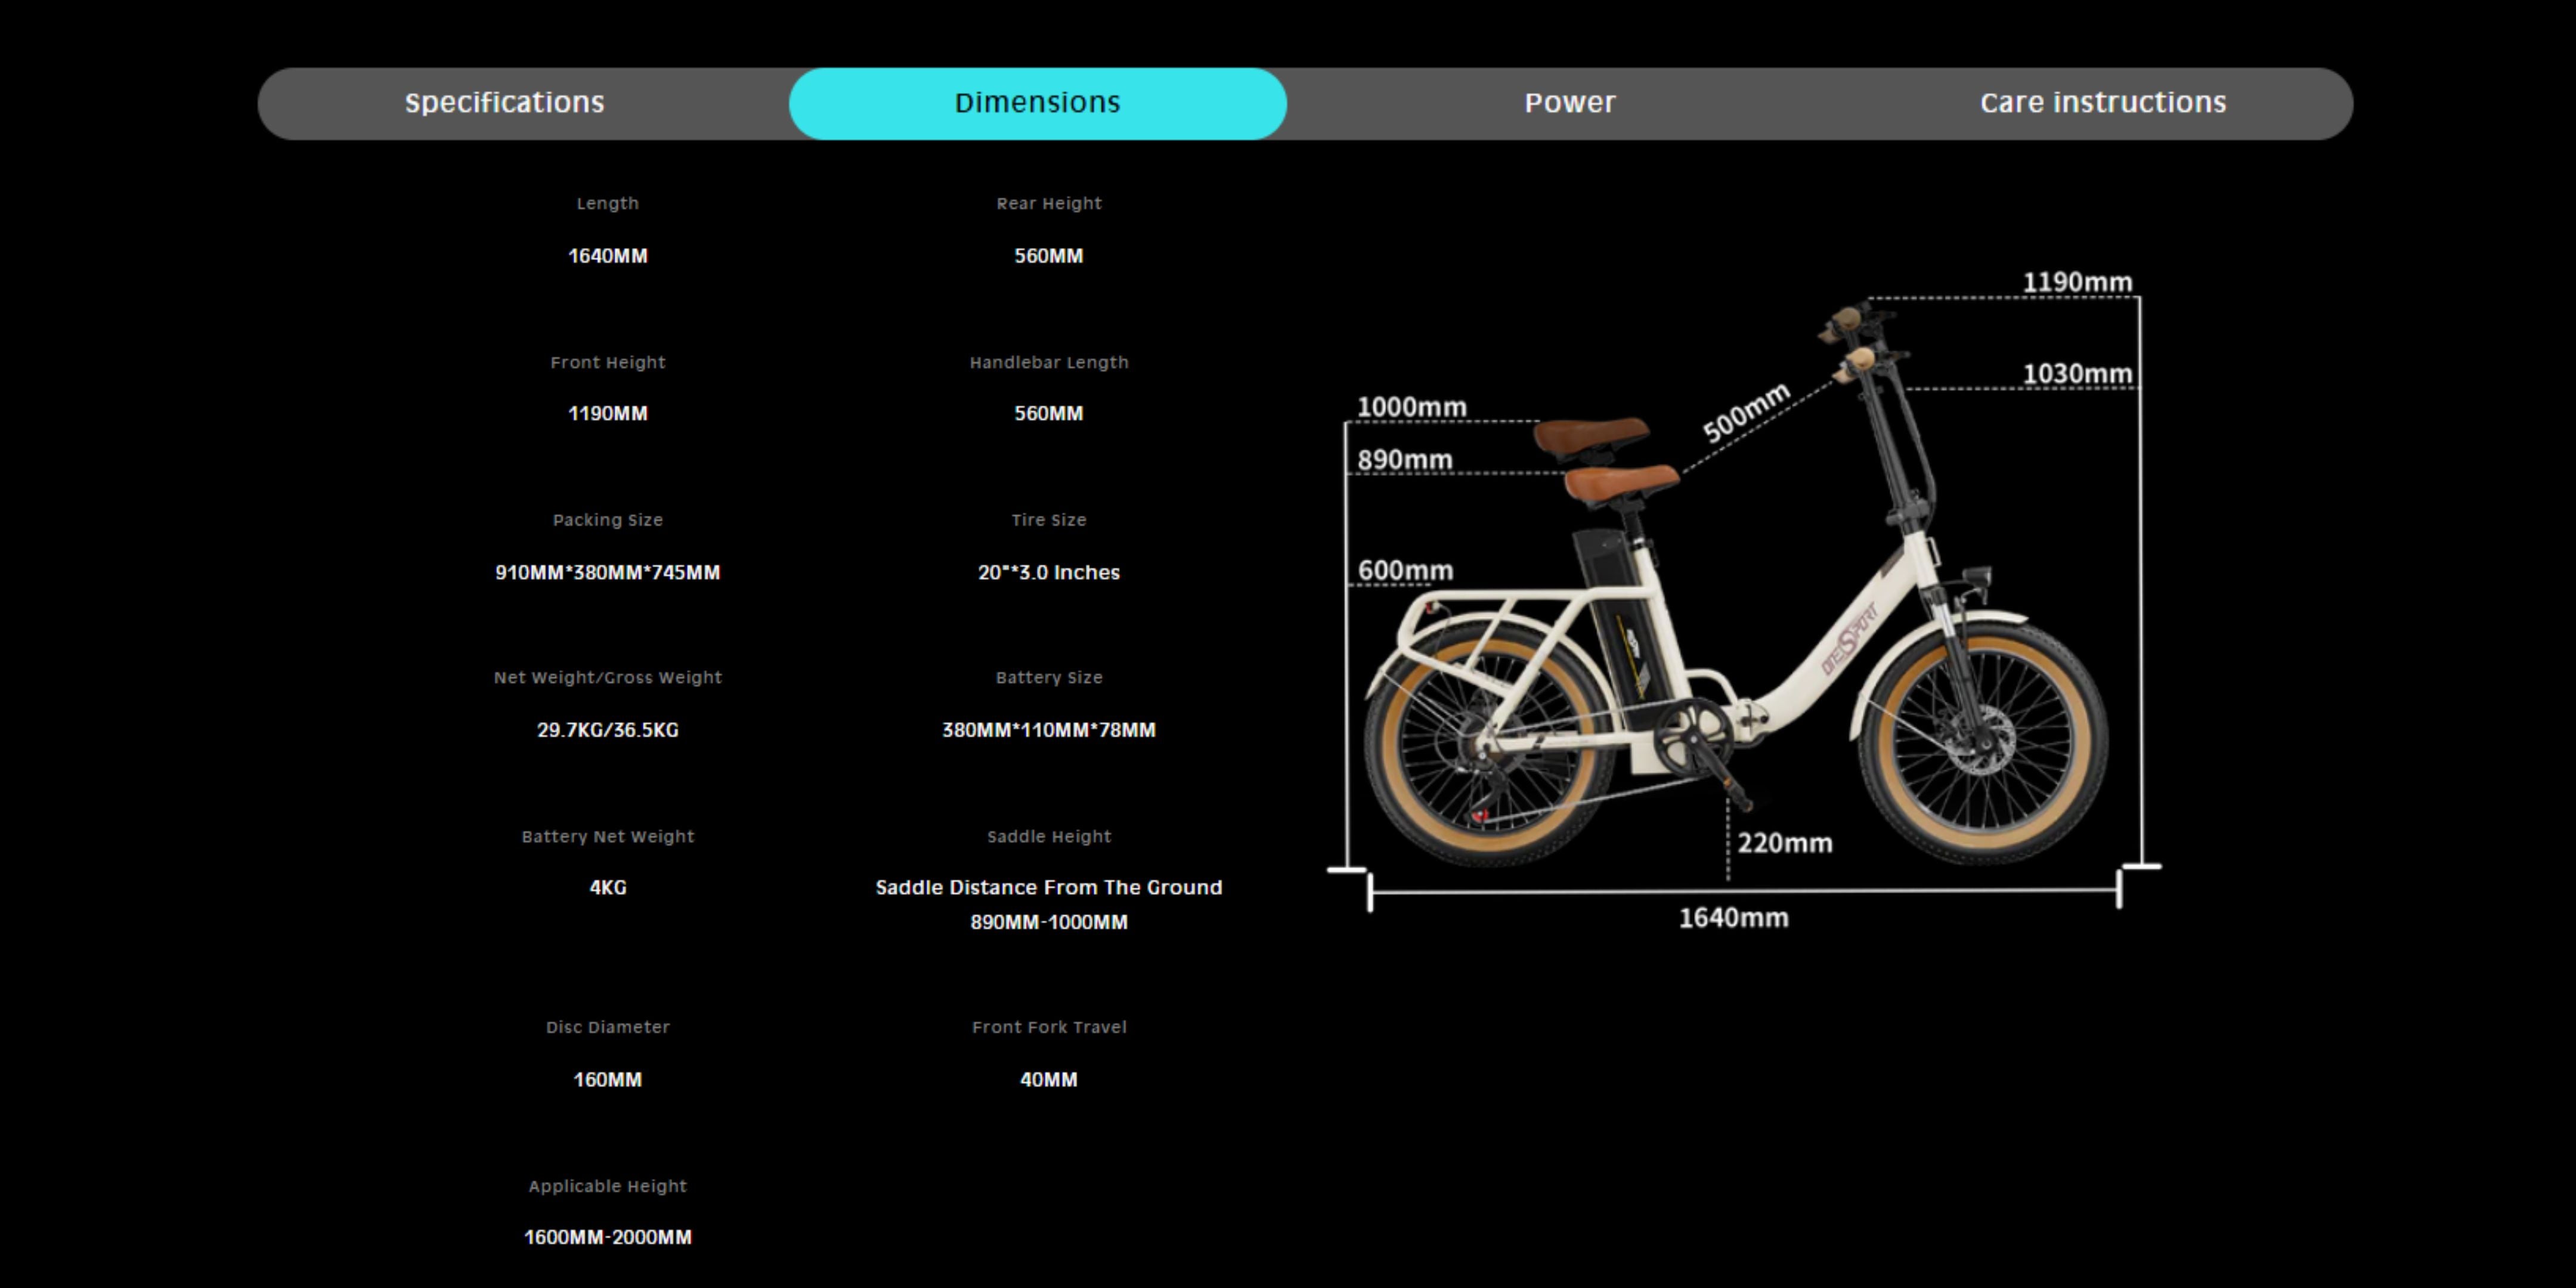
Task: Click the Applicable Height 1600MM-2000MM value
Action: (607, 1238)
